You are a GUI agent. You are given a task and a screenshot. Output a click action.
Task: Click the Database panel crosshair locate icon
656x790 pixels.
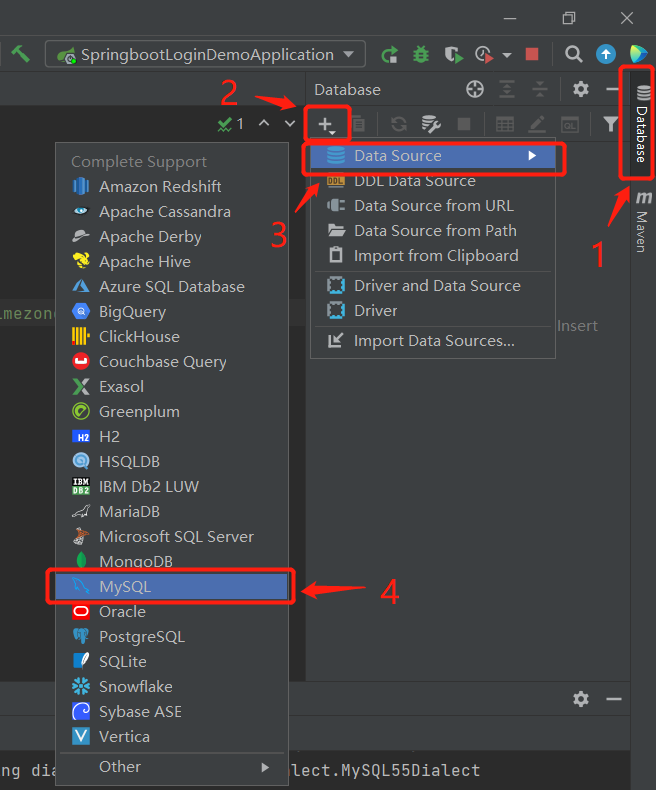click(x=475, y=90)
